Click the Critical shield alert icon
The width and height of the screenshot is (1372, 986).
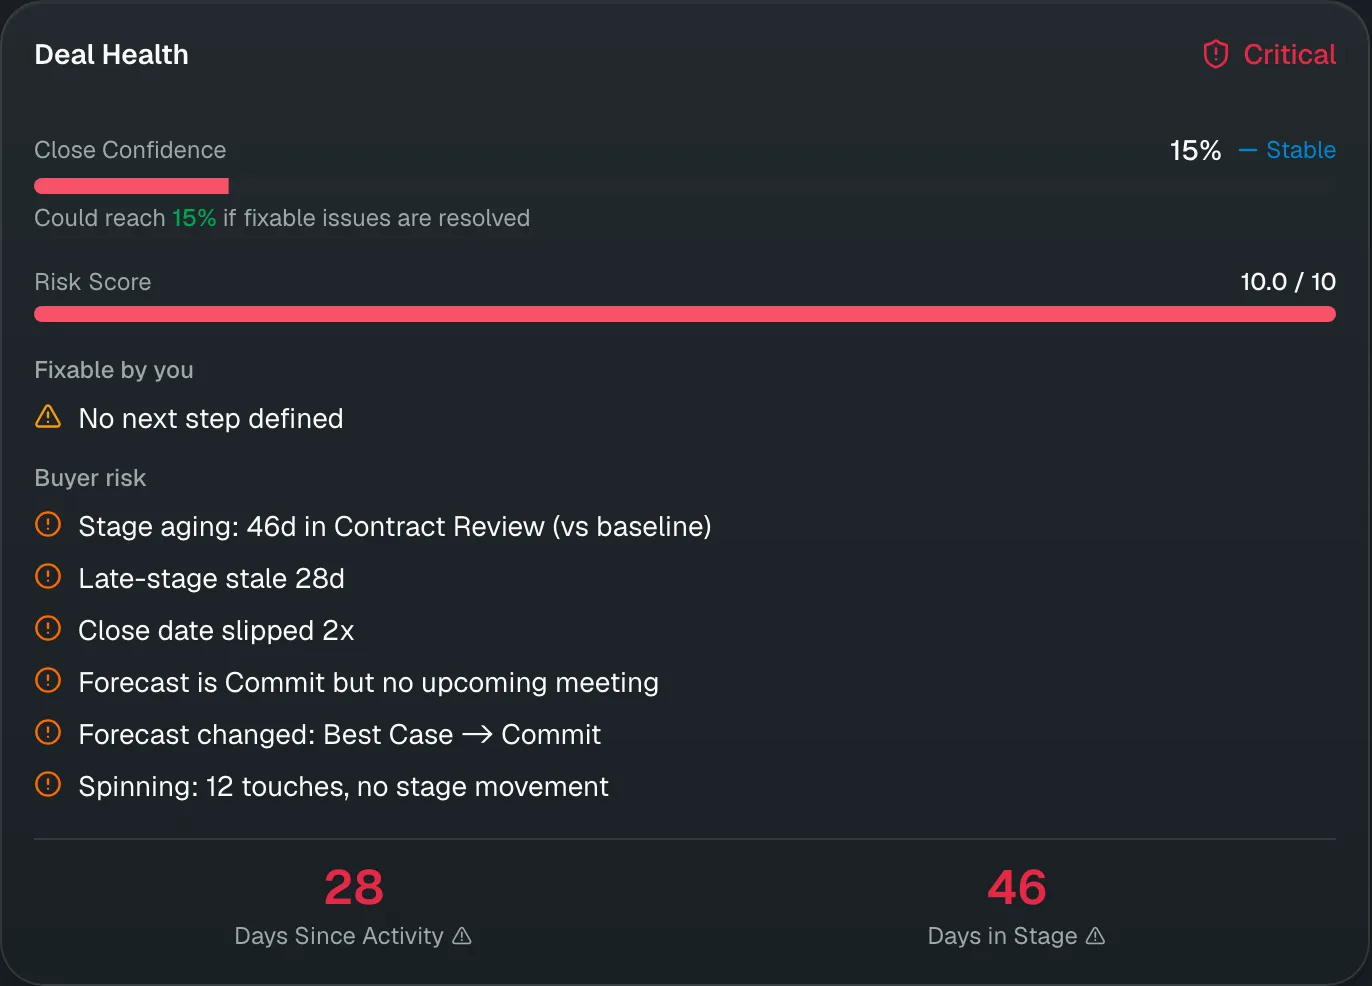[1215, 54]
